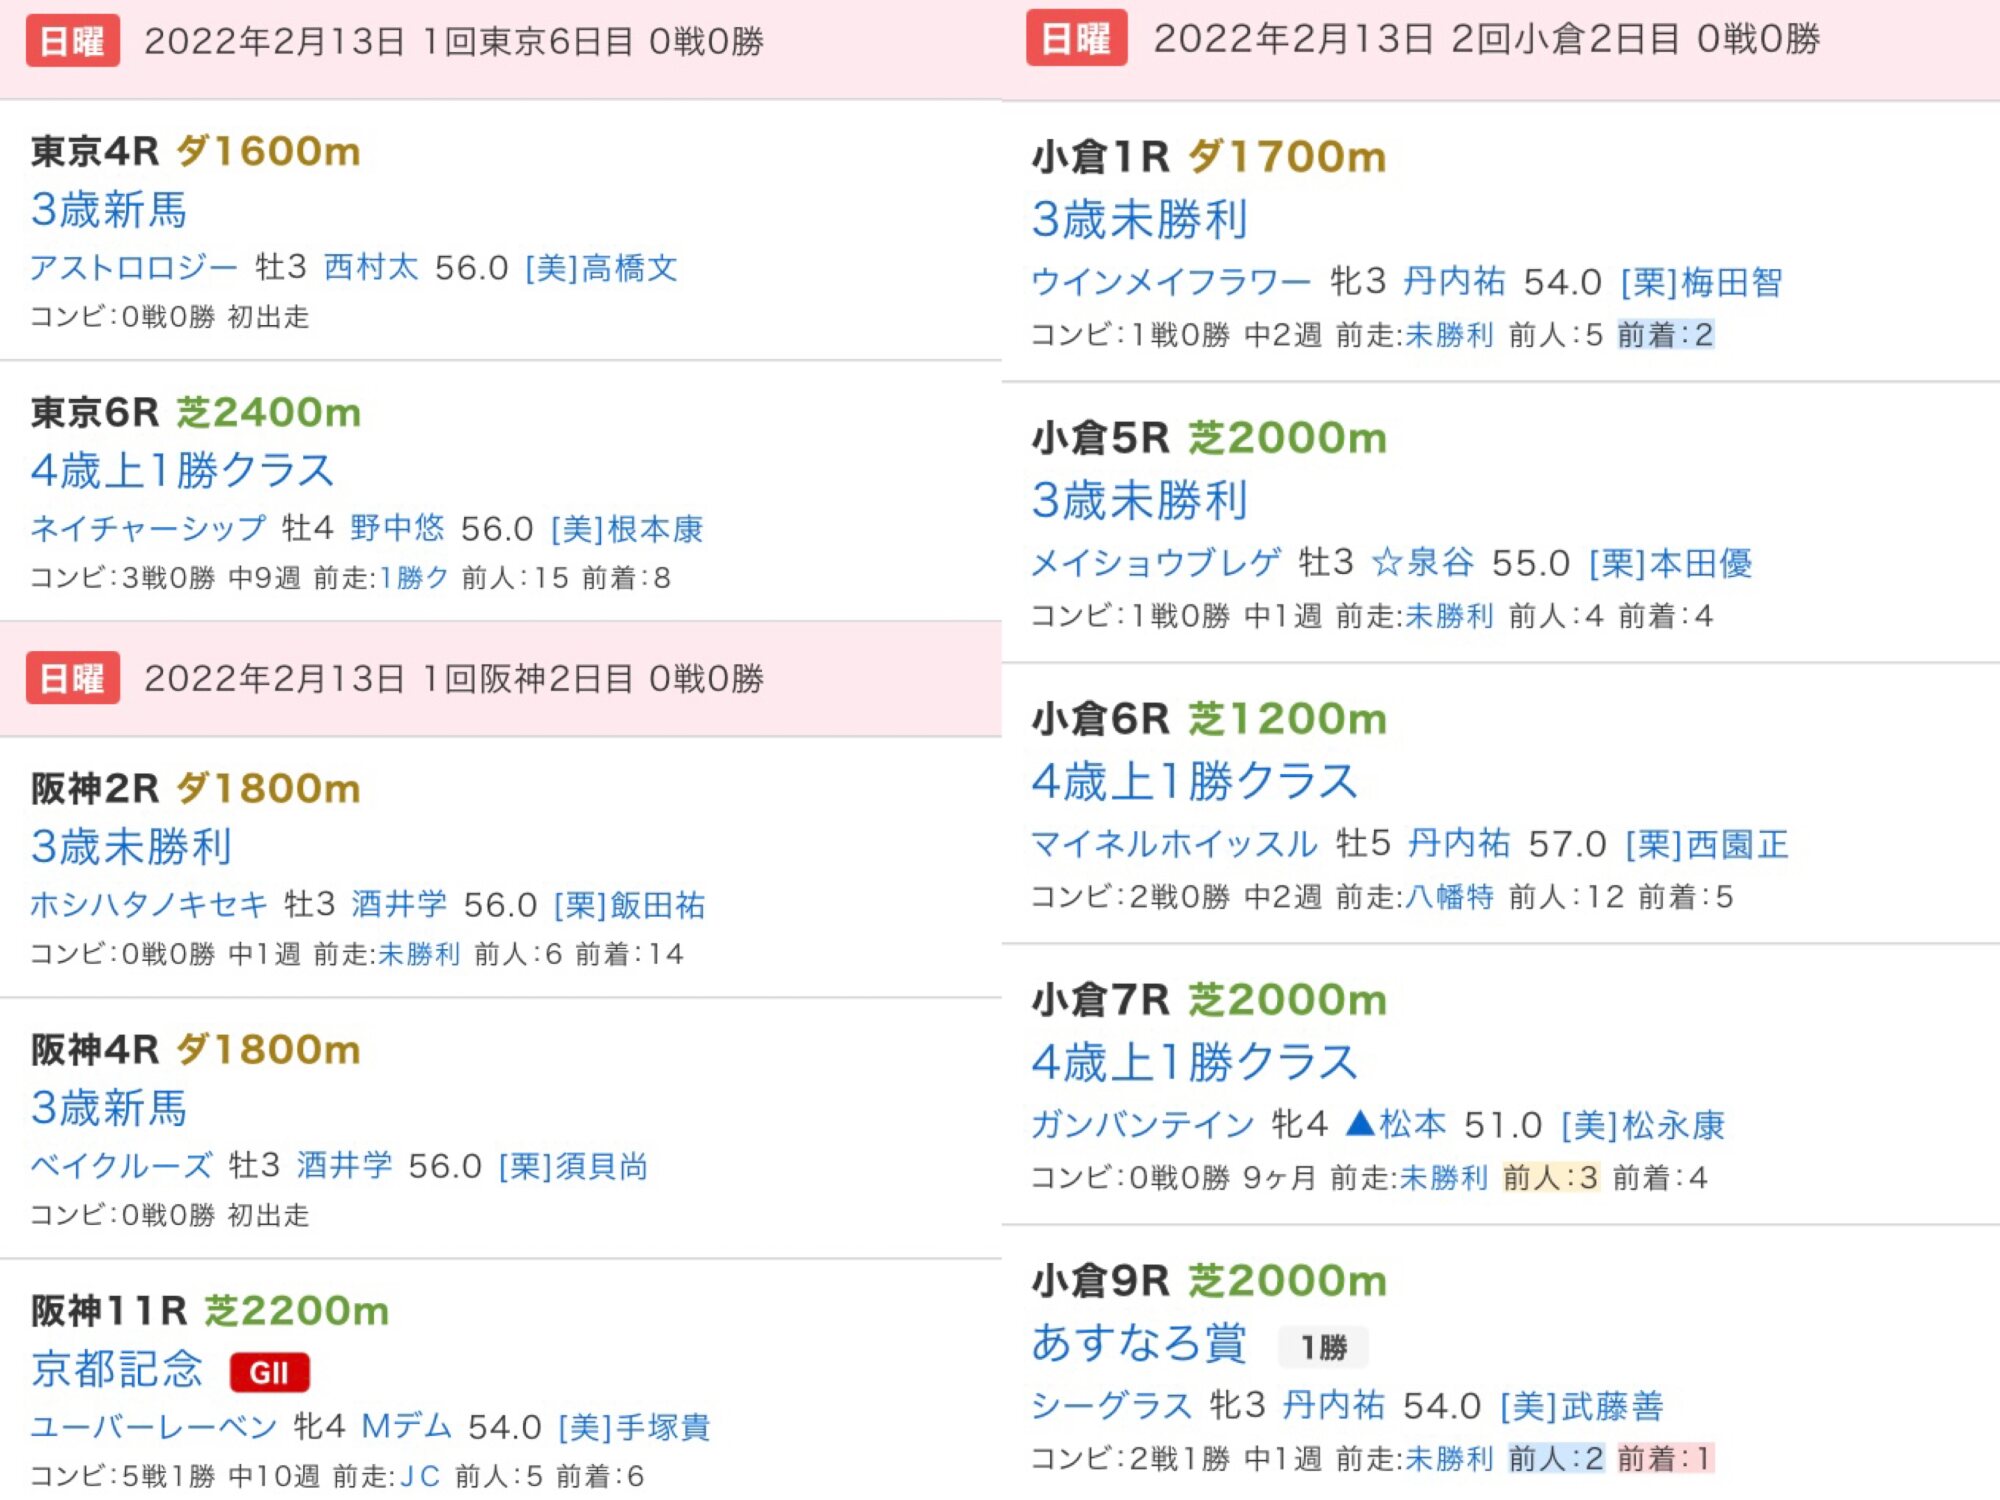Viewport: 2000px width, 1500px height.
Task: Click the 日曜 badge beside 2回小倉2日目
Action: point(1076,39)
